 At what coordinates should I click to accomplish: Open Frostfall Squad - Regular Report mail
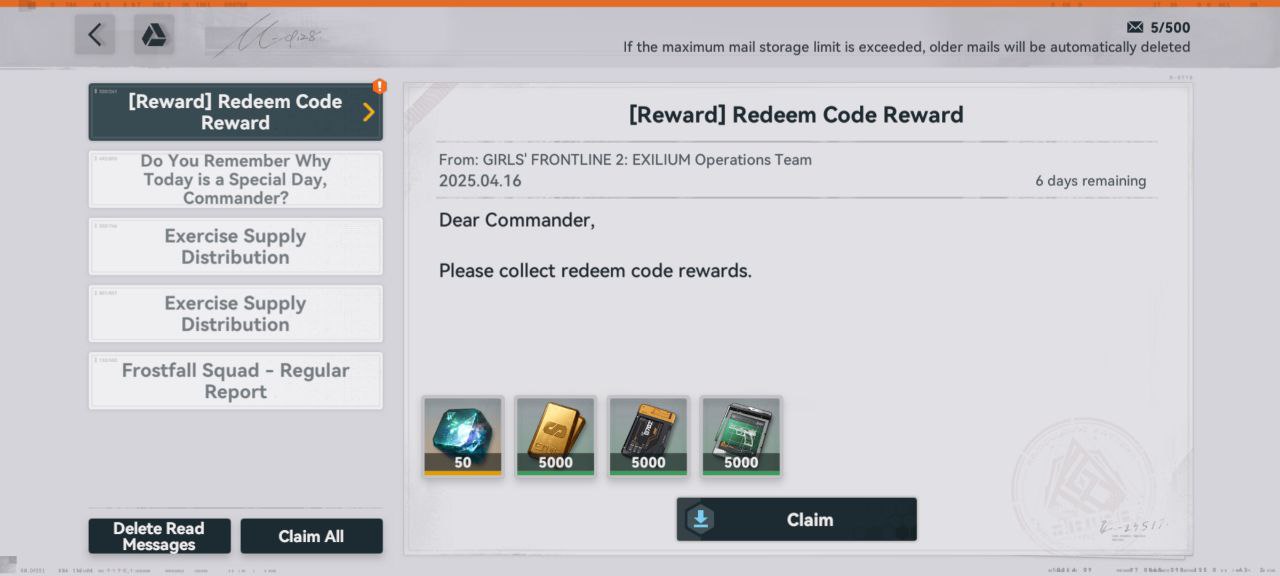click(x=236, y=381)
